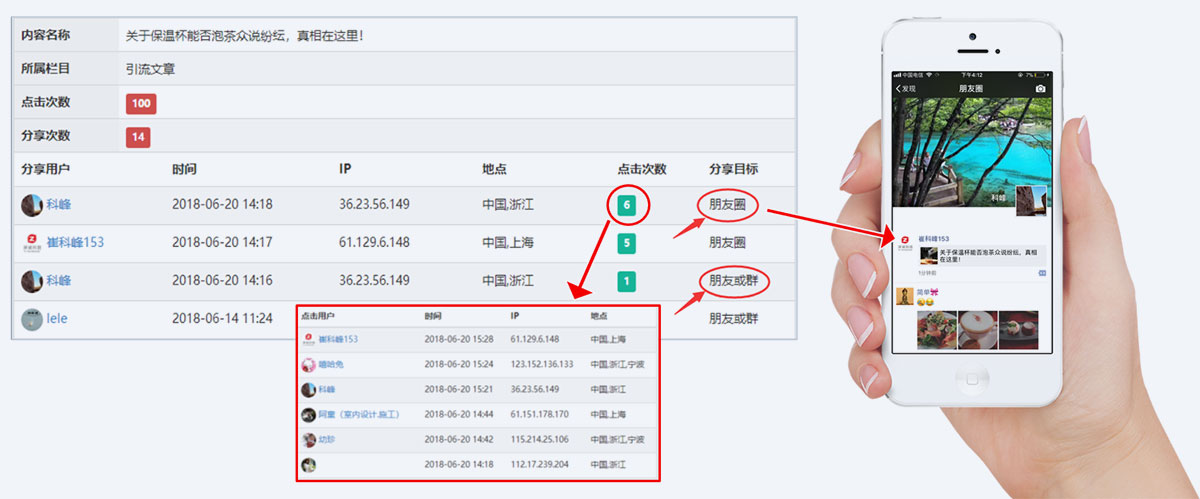Click 崔科峰153 avatar in share table
This screenshot has height=499, width=1200.
(x=32, y=243)
